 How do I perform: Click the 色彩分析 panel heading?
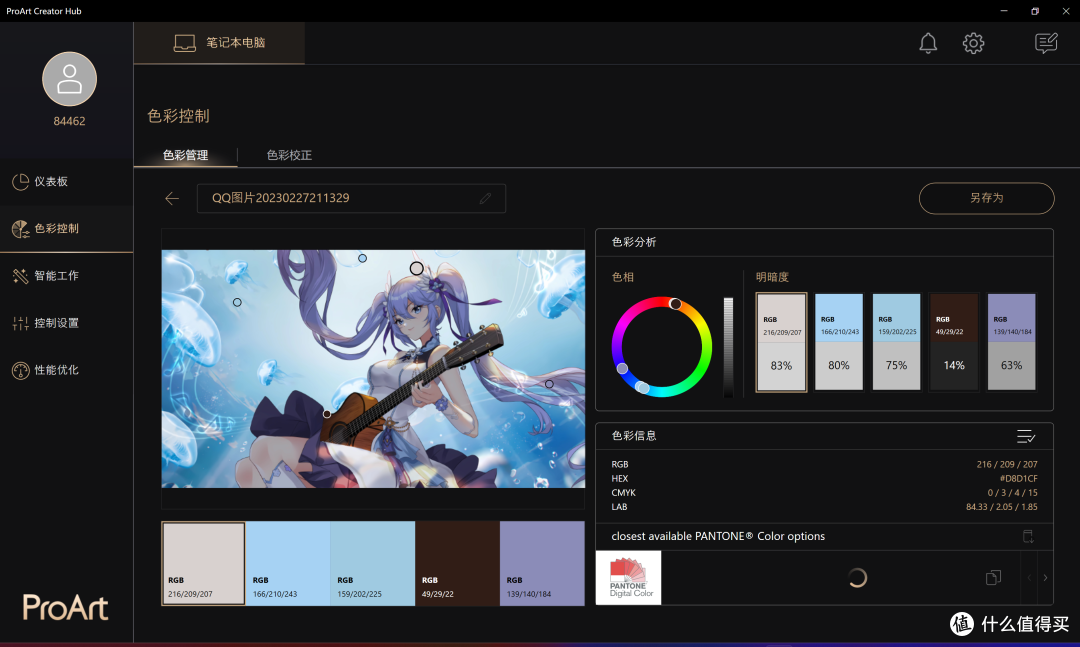(x=634, y=242)
